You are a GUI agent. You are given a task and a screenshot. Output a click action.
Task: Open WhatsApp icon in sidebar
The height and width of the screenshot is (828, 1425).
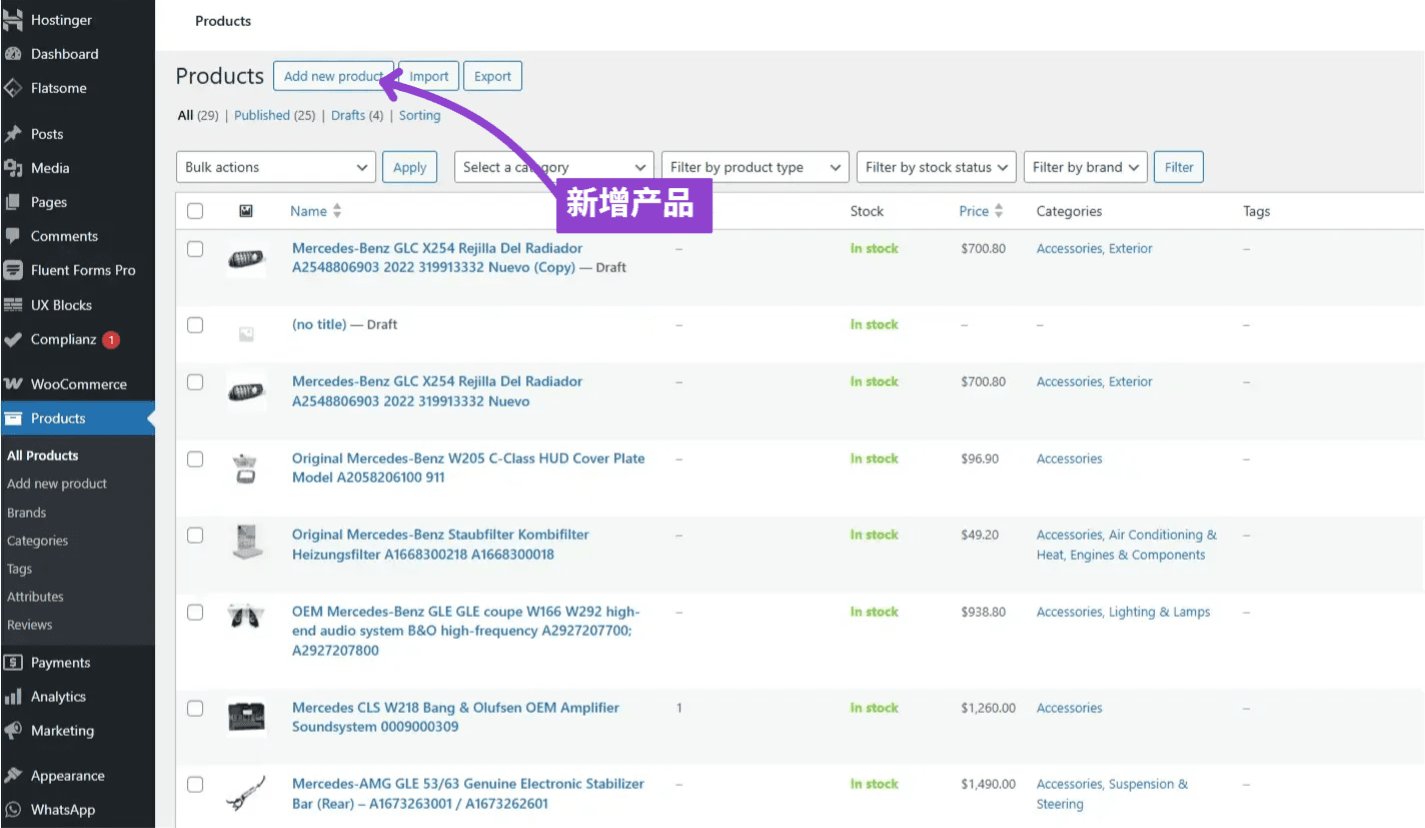[13, 810]
